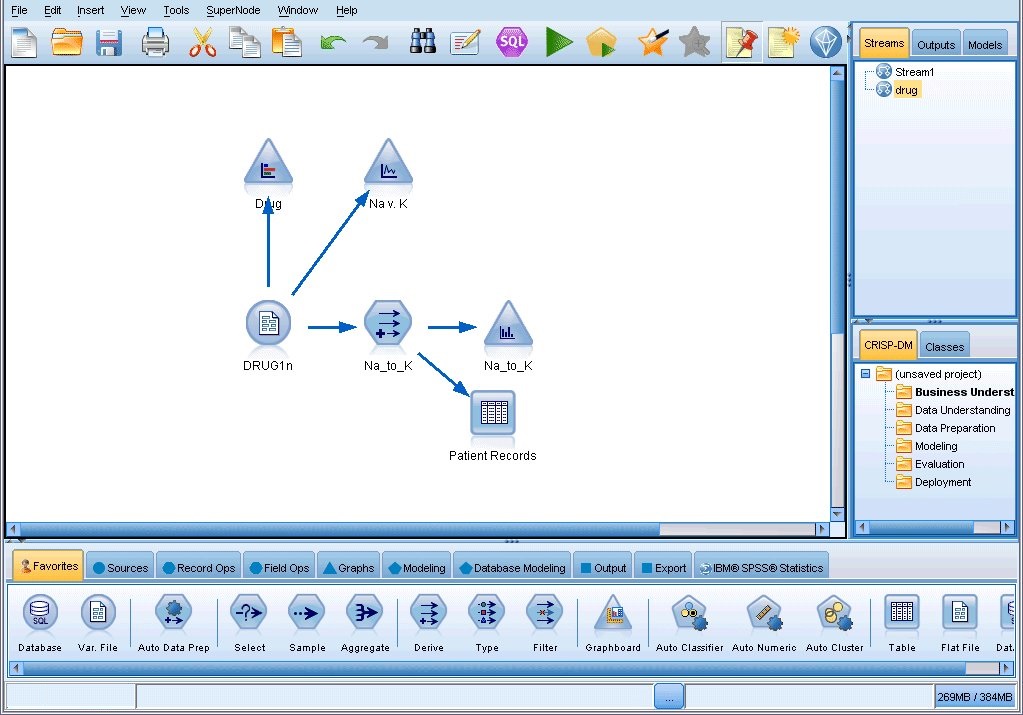Select the drug stream in Streams panel
1023x715 pixels.
906,89
